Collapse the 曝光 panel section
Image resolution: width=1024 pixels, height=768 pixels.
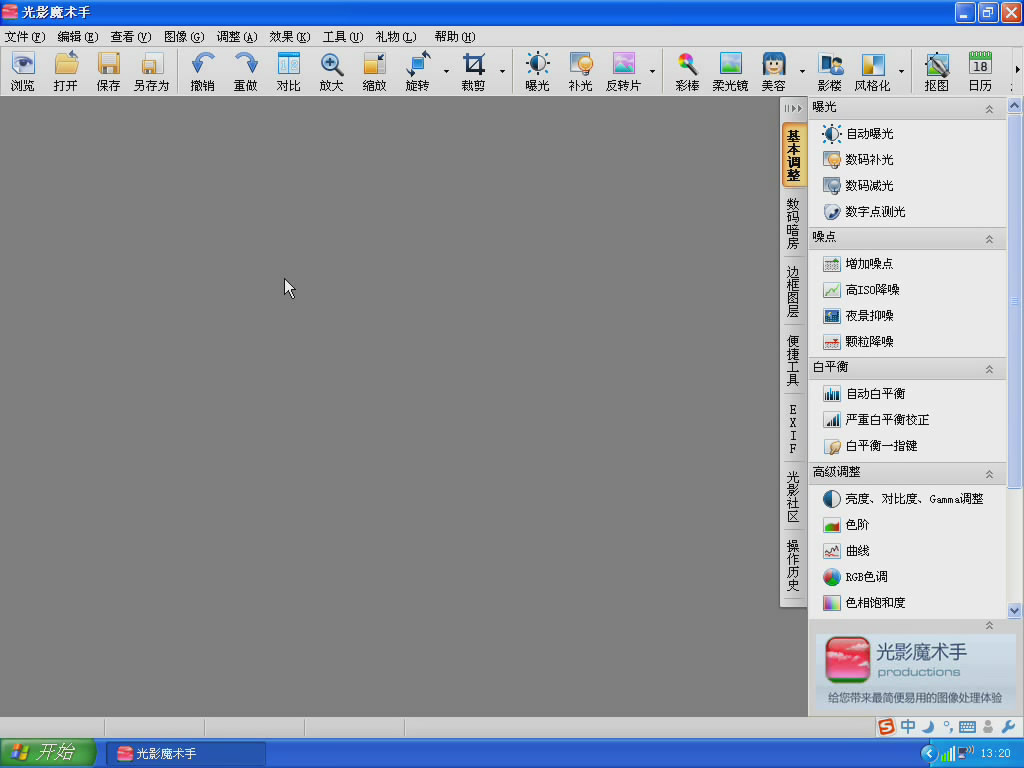tap(989, 109)
